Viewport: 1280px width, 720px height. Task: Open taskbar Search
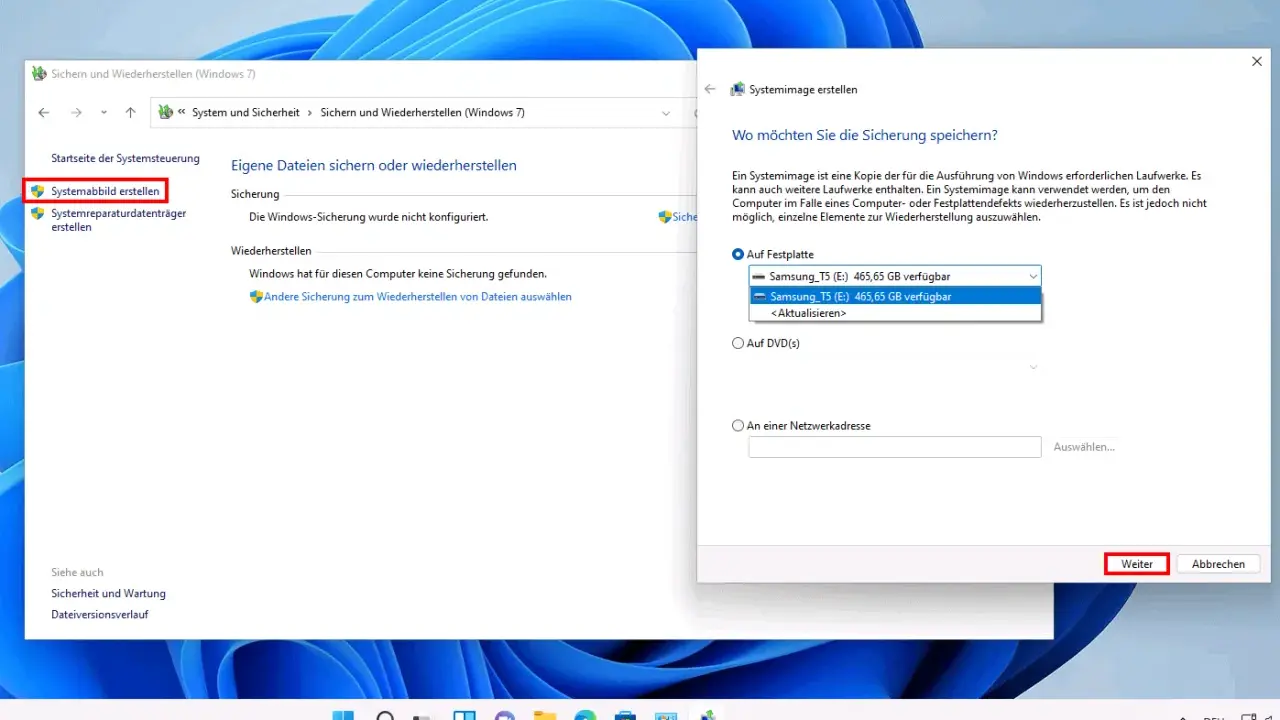384,716
